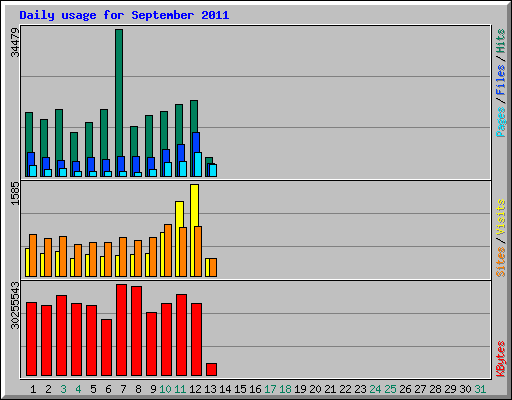Click the red KBytes bar for day 1

31,339
